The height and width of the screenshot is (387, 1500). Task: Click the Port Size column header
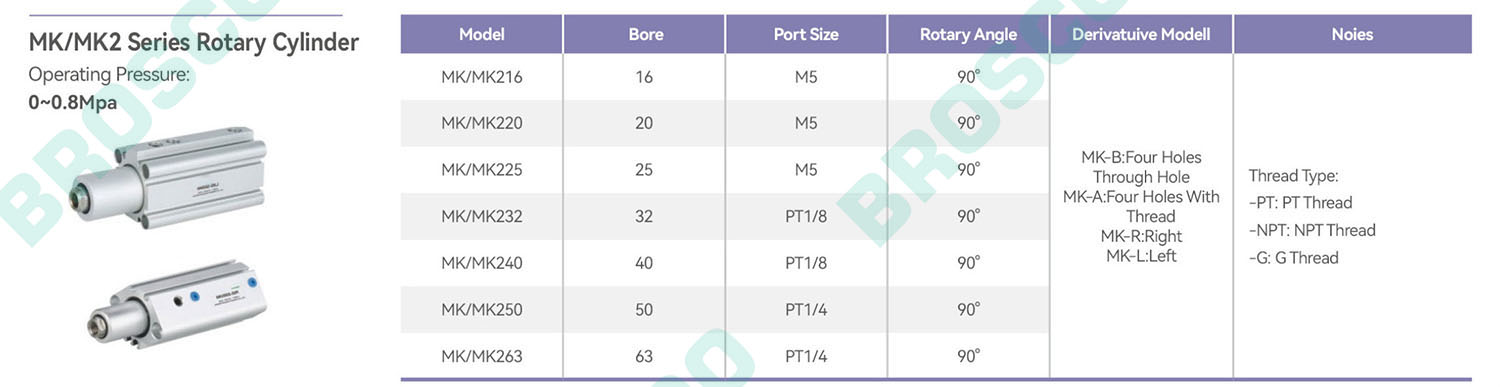click(x=806, y=34)
